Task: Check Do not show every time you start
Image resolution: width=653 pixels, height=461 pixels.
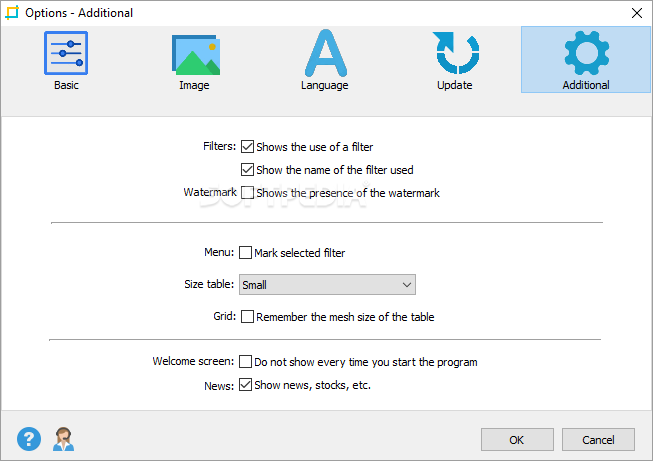Action: 245,361
